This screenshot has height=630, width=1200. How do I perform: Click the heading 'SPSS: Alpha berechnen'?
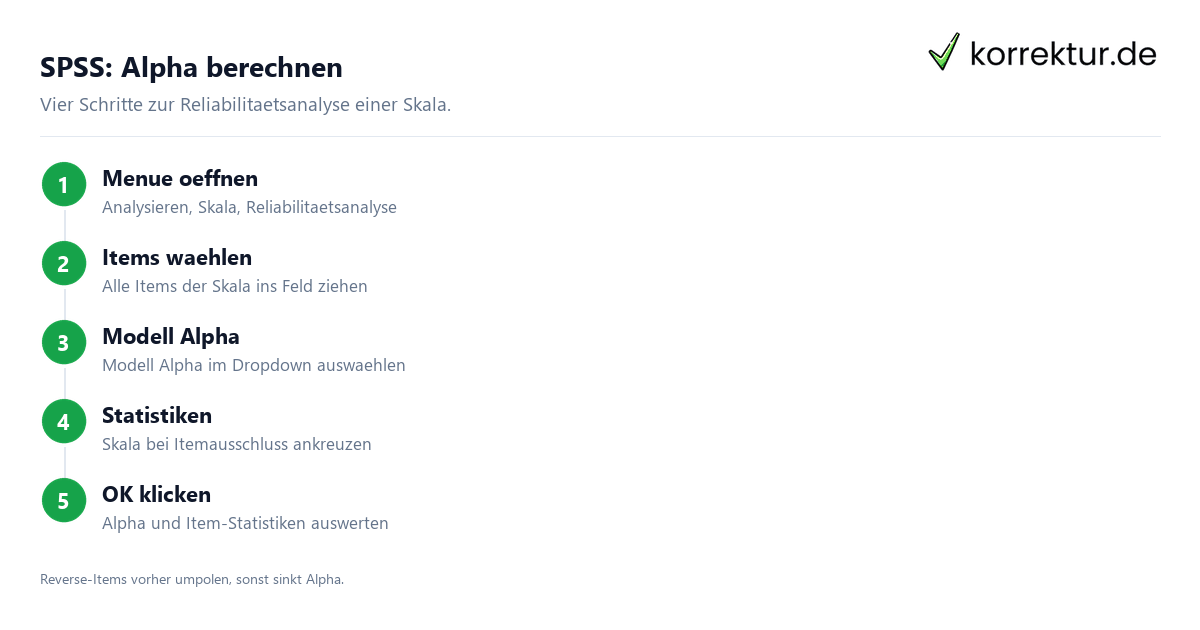191,68
